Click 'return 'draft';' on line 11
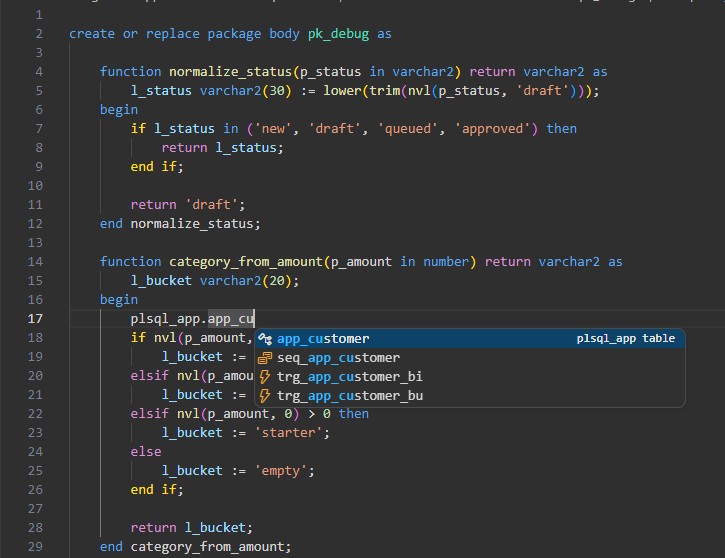The height and width of the screenshot is (558, 725). [x=188, y=204]
